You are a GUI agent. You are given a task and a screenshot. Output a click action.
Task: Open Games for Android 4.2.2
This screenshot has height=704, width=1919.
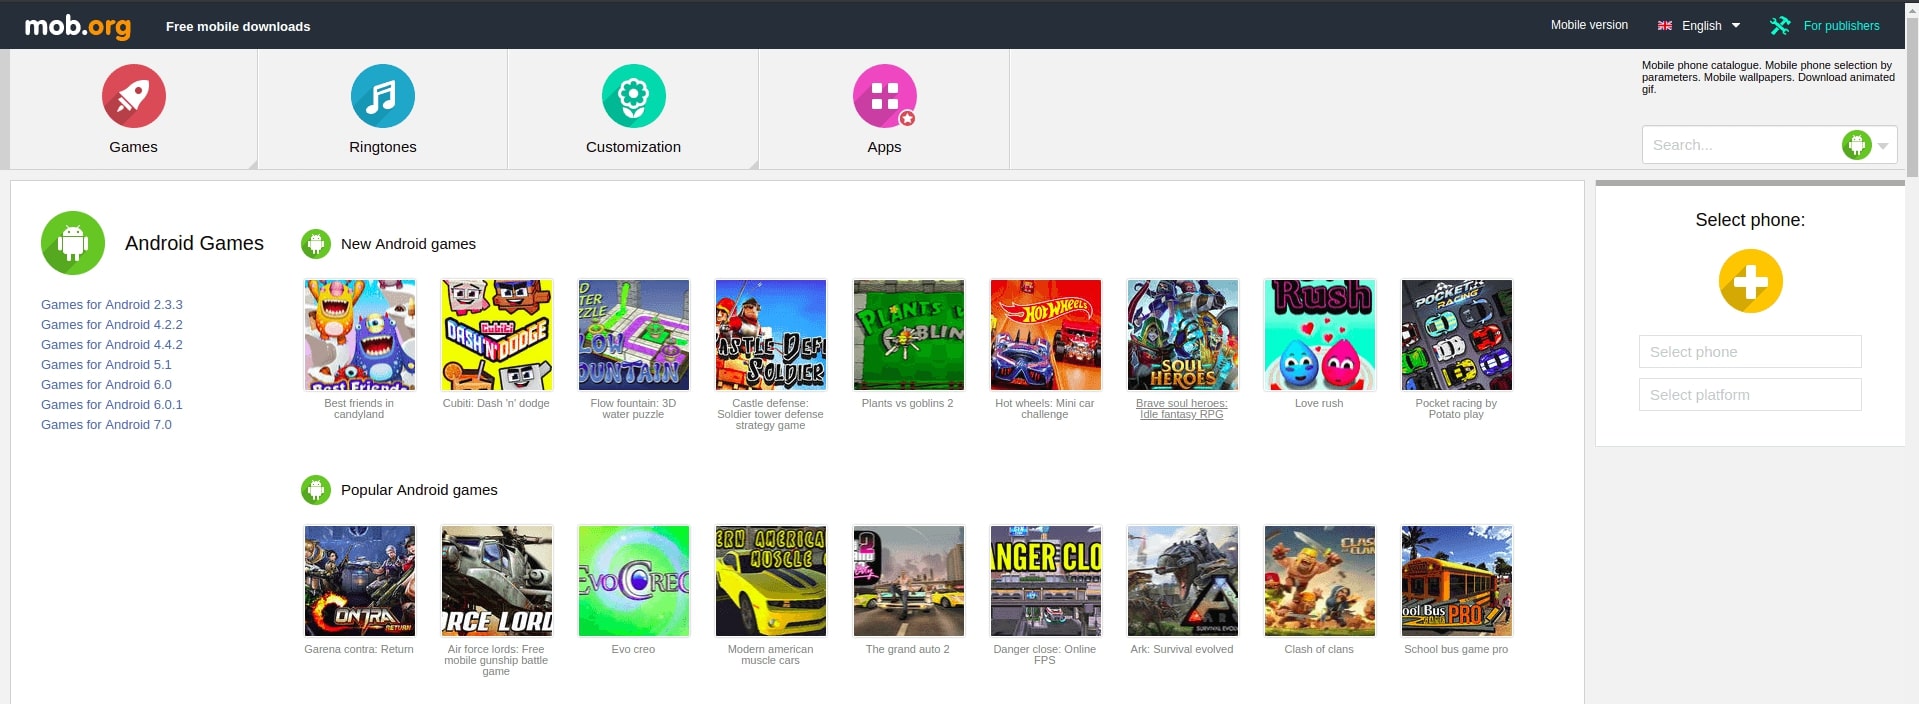[112, 325]
